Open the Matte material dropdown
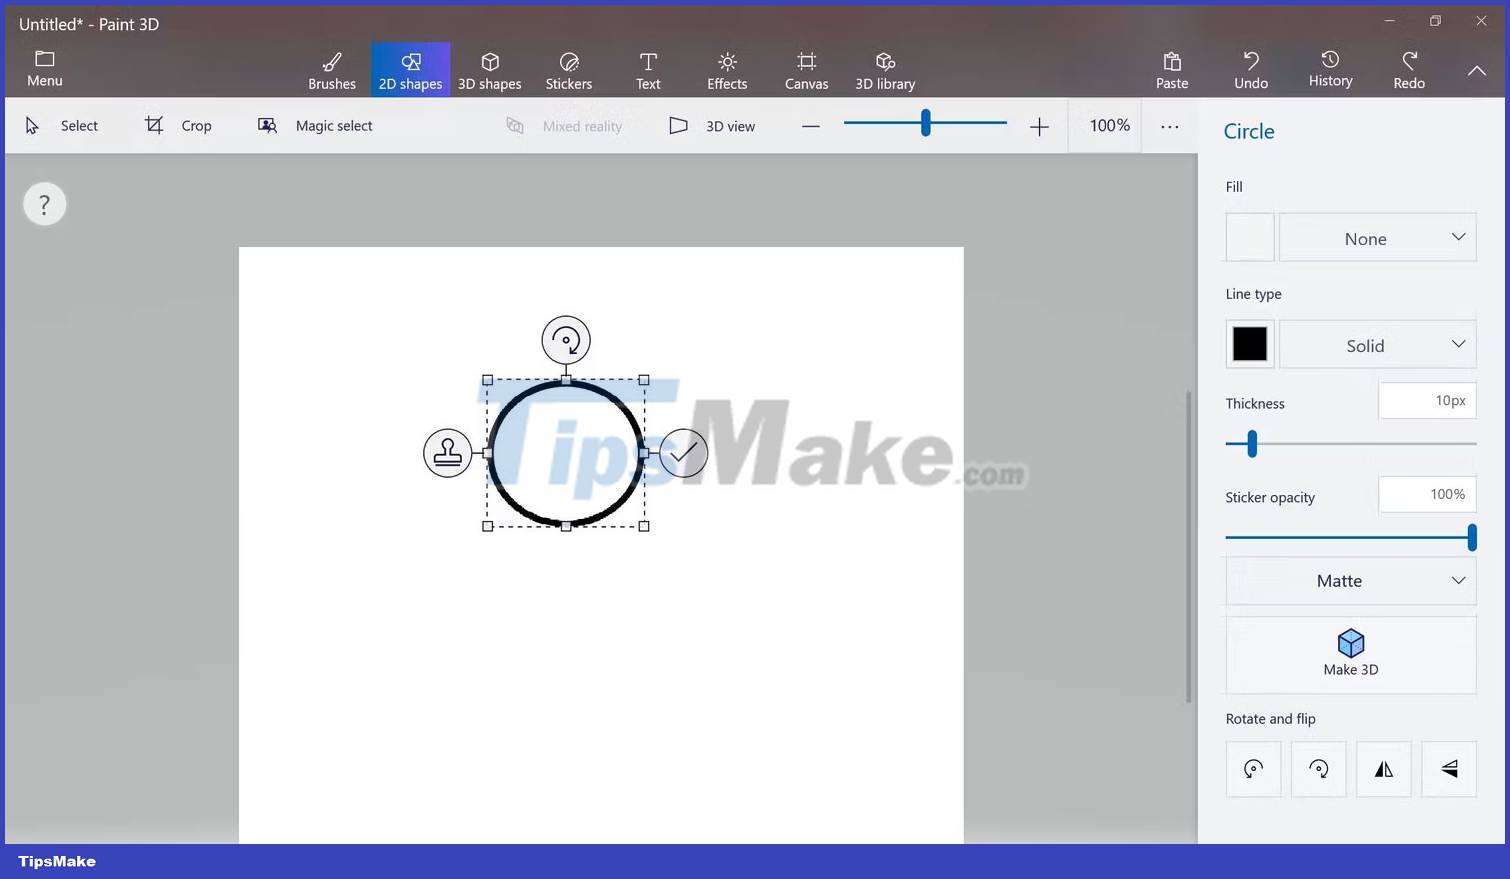1510x879 pixels. pos(1351,581)
